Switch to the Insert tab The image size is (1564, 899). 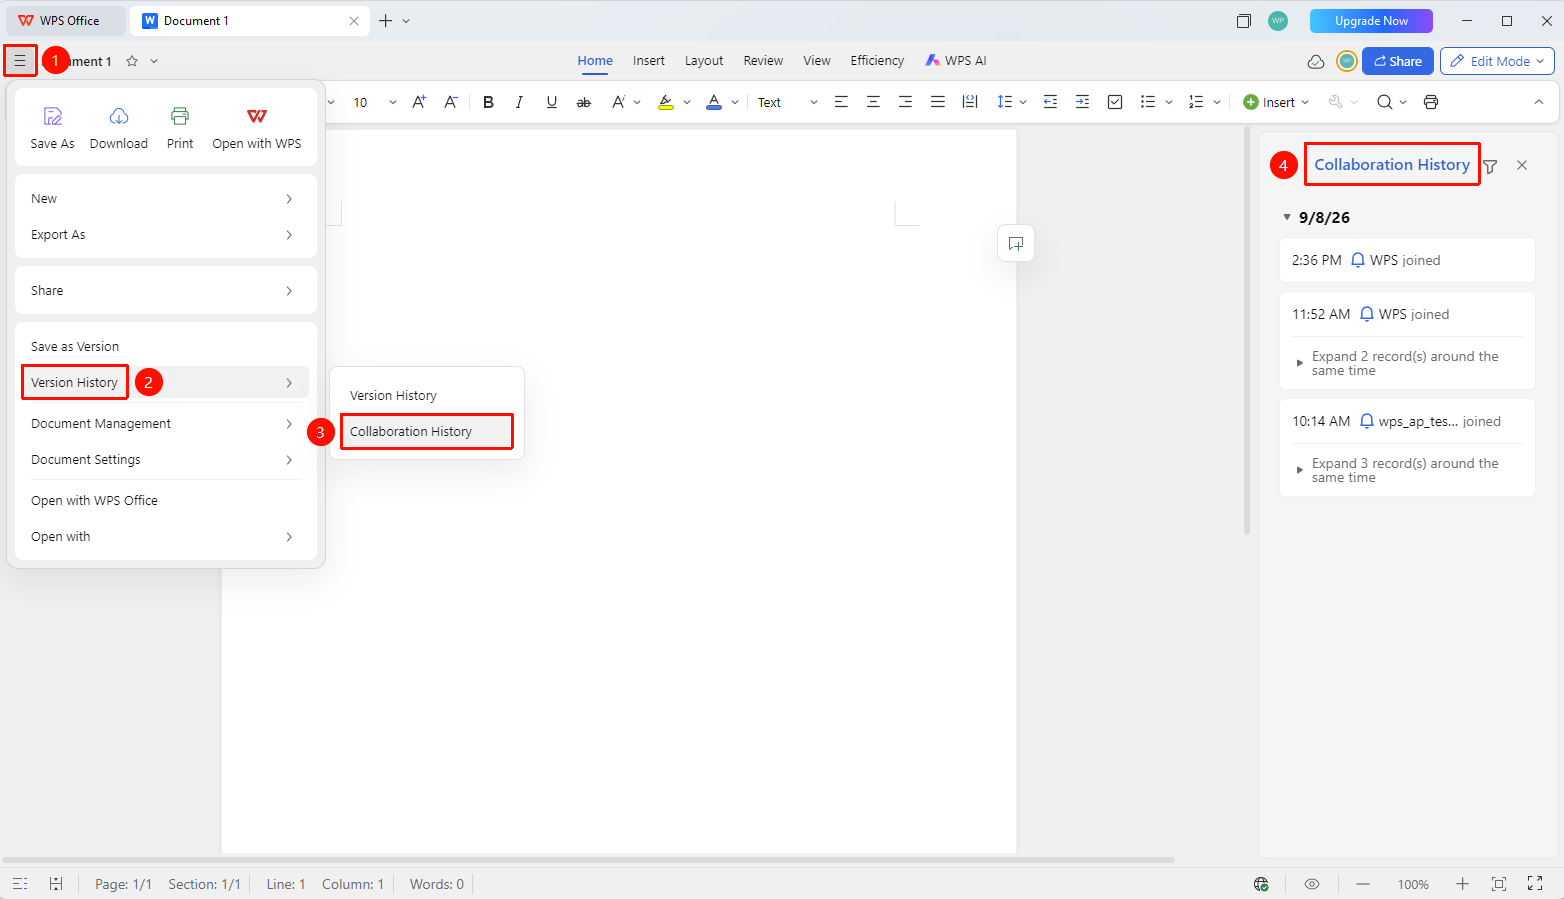[648, 61]
